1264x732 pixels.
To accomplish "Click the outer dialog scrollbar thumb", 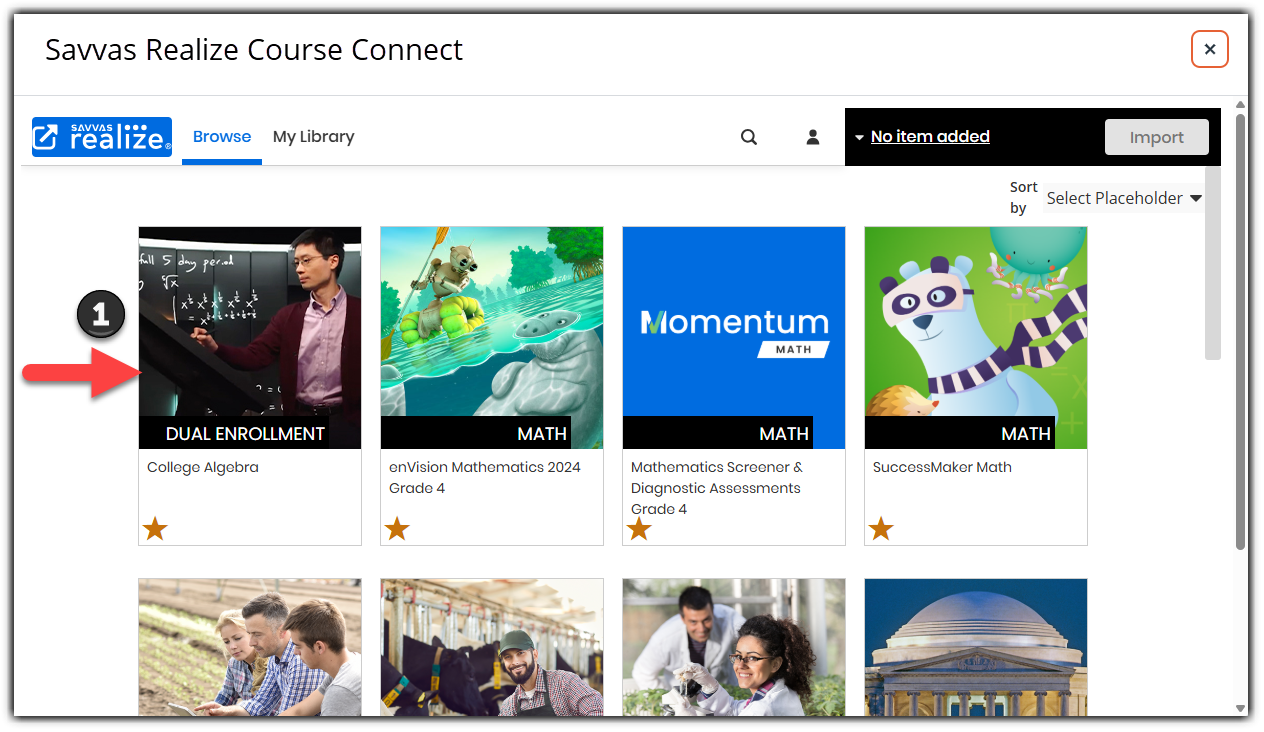I will [1241, 331].
